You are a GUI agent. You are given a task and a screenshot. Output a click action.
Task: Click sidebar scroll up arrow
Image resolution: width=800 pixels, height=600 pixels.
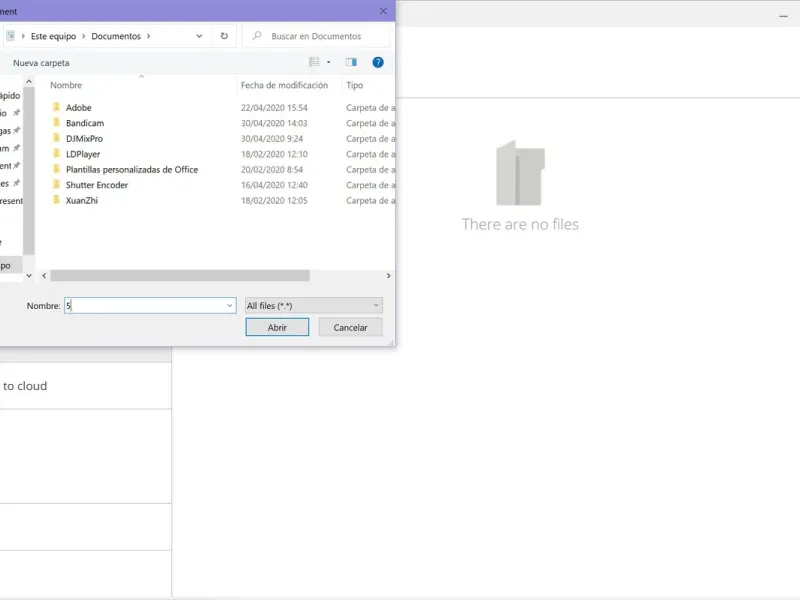point(29,82)
